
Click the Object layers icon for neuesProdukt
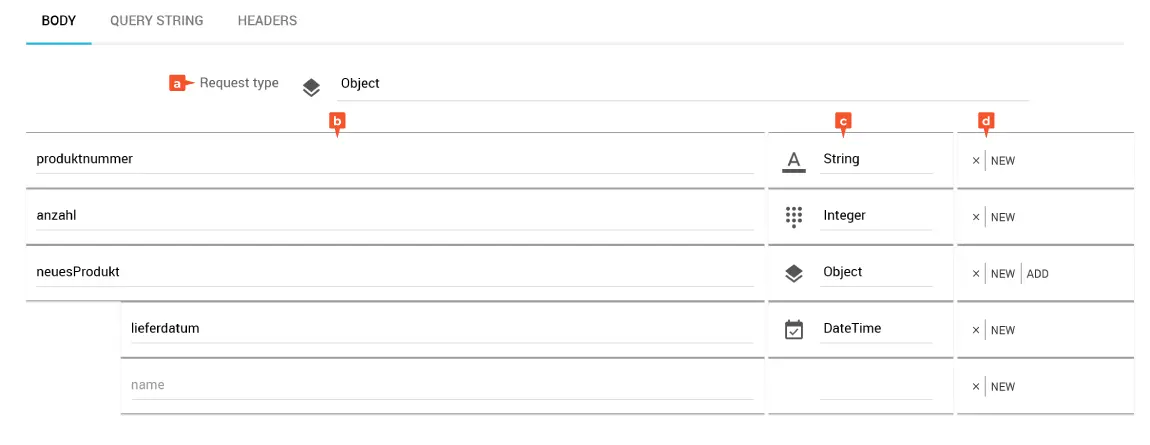pos(794,273)
